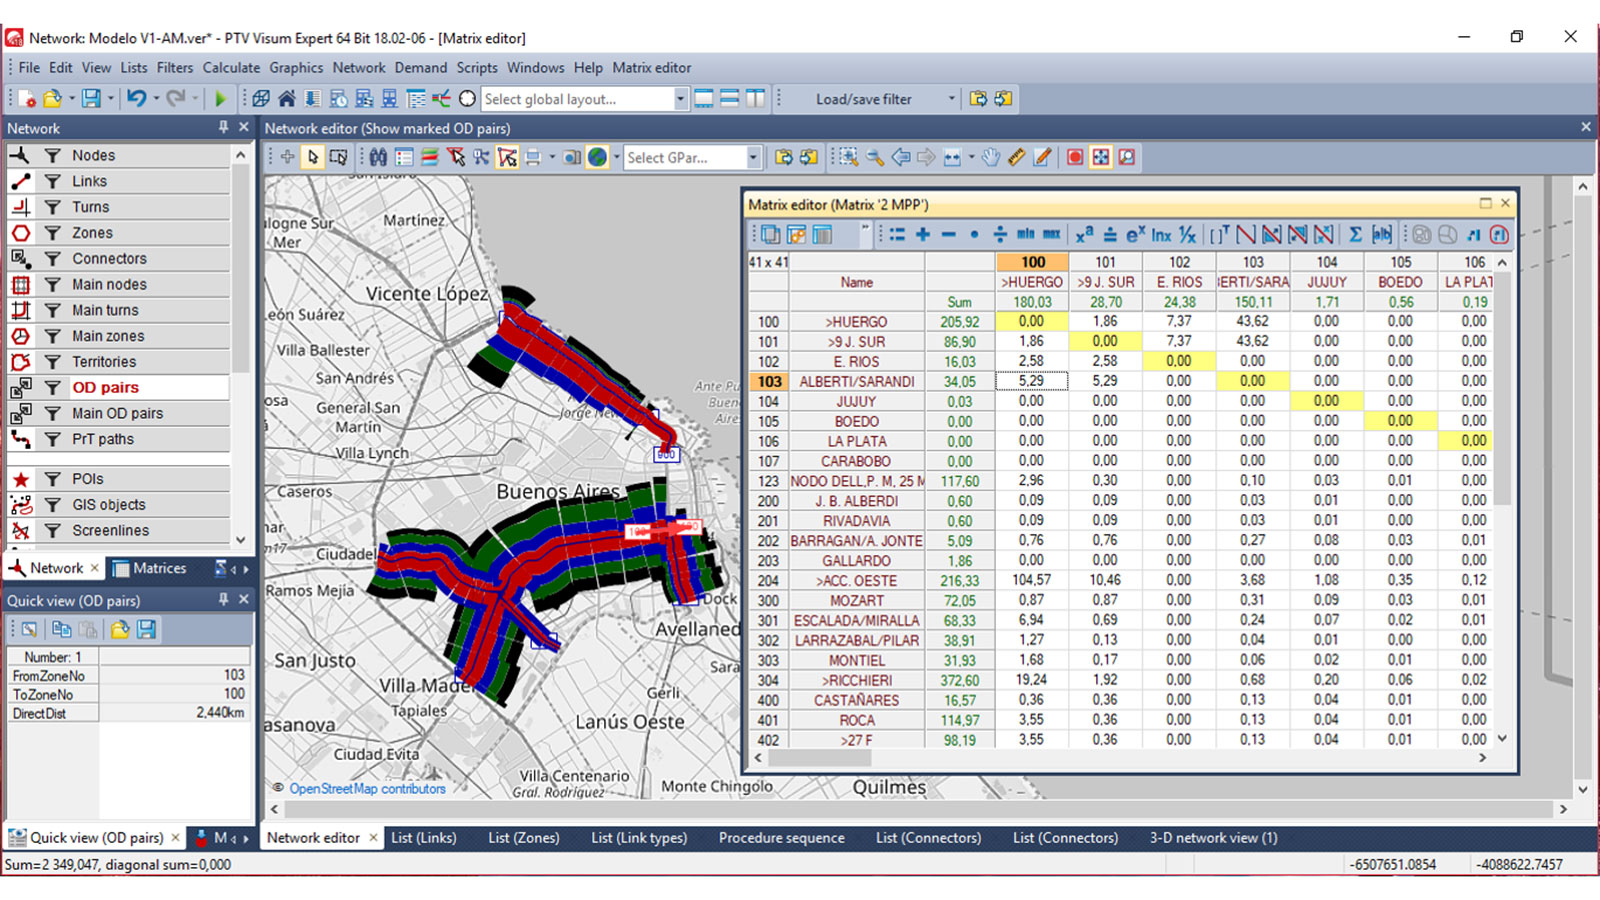1600x900 pixels.
Task: Click the matrix divide operation icon
Action: pyautogui.click(x=1000, y=234)
